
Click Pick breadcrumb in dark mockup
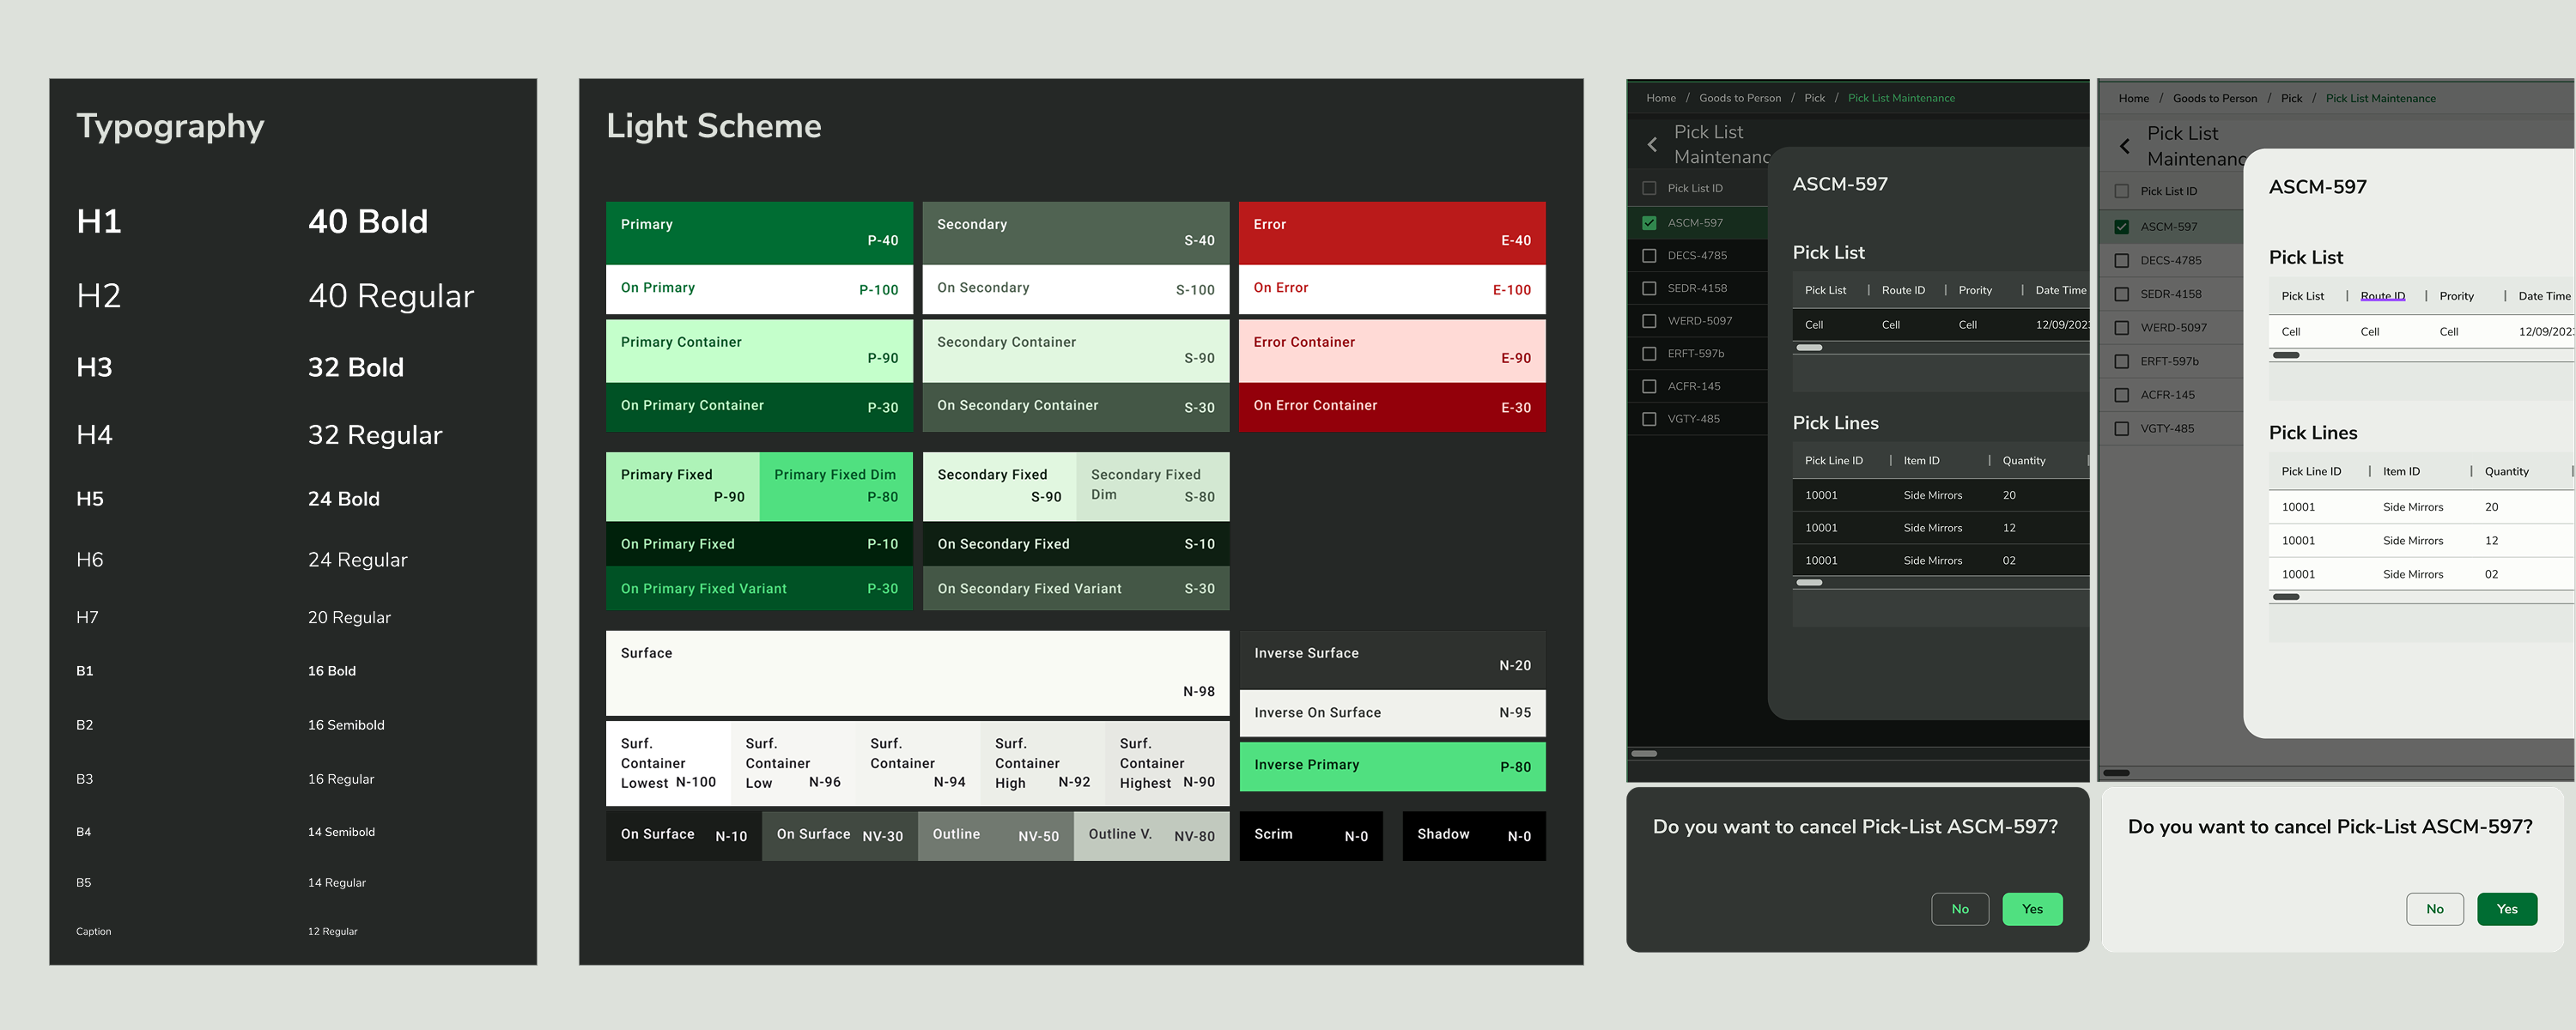(1814, 98)
